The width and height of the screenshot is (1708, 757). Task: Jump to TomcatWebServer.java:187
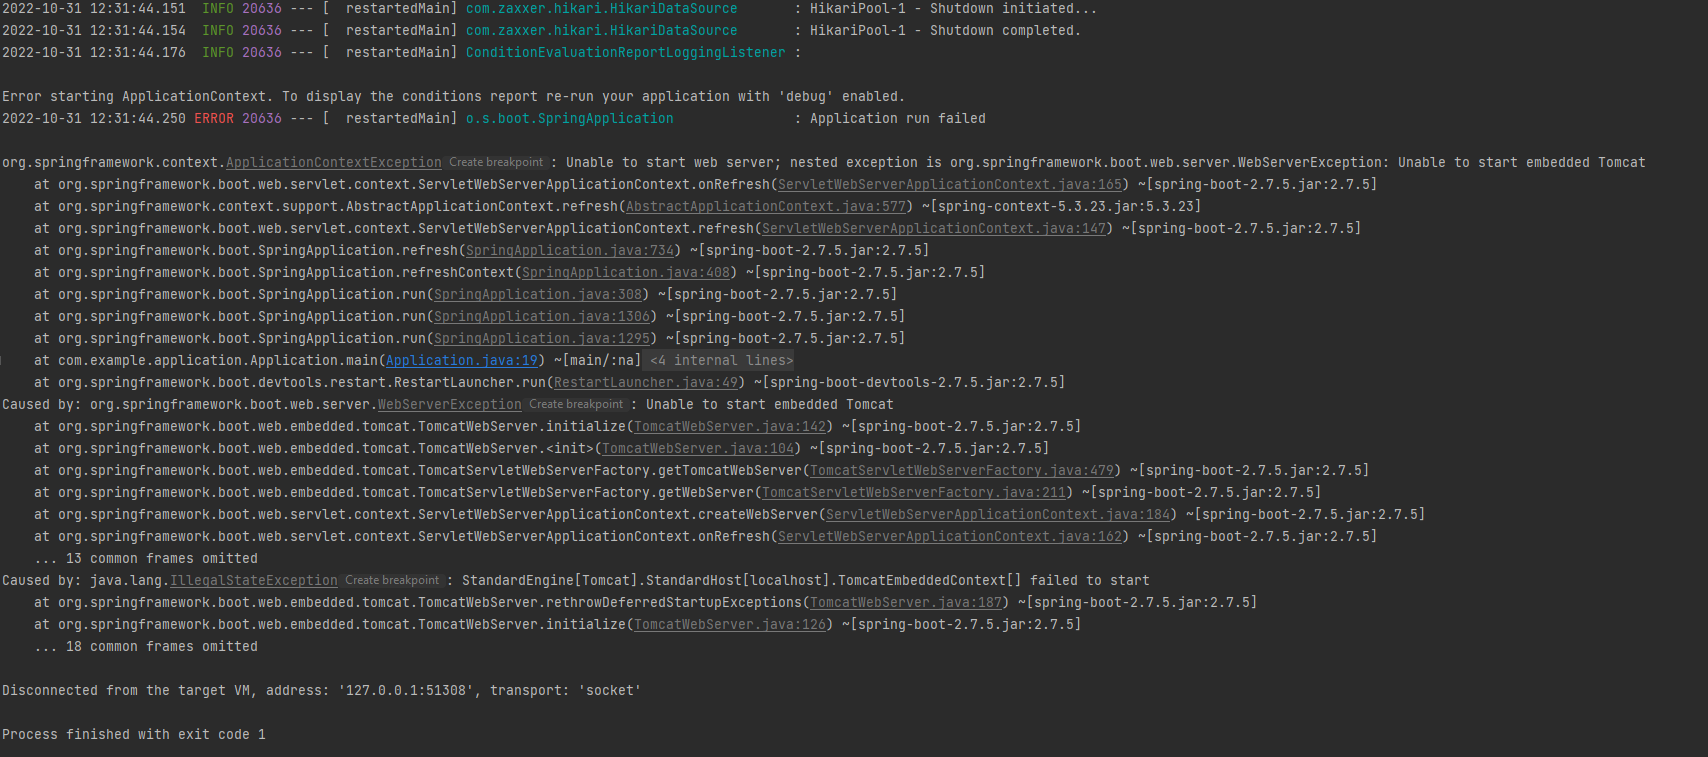905,602
